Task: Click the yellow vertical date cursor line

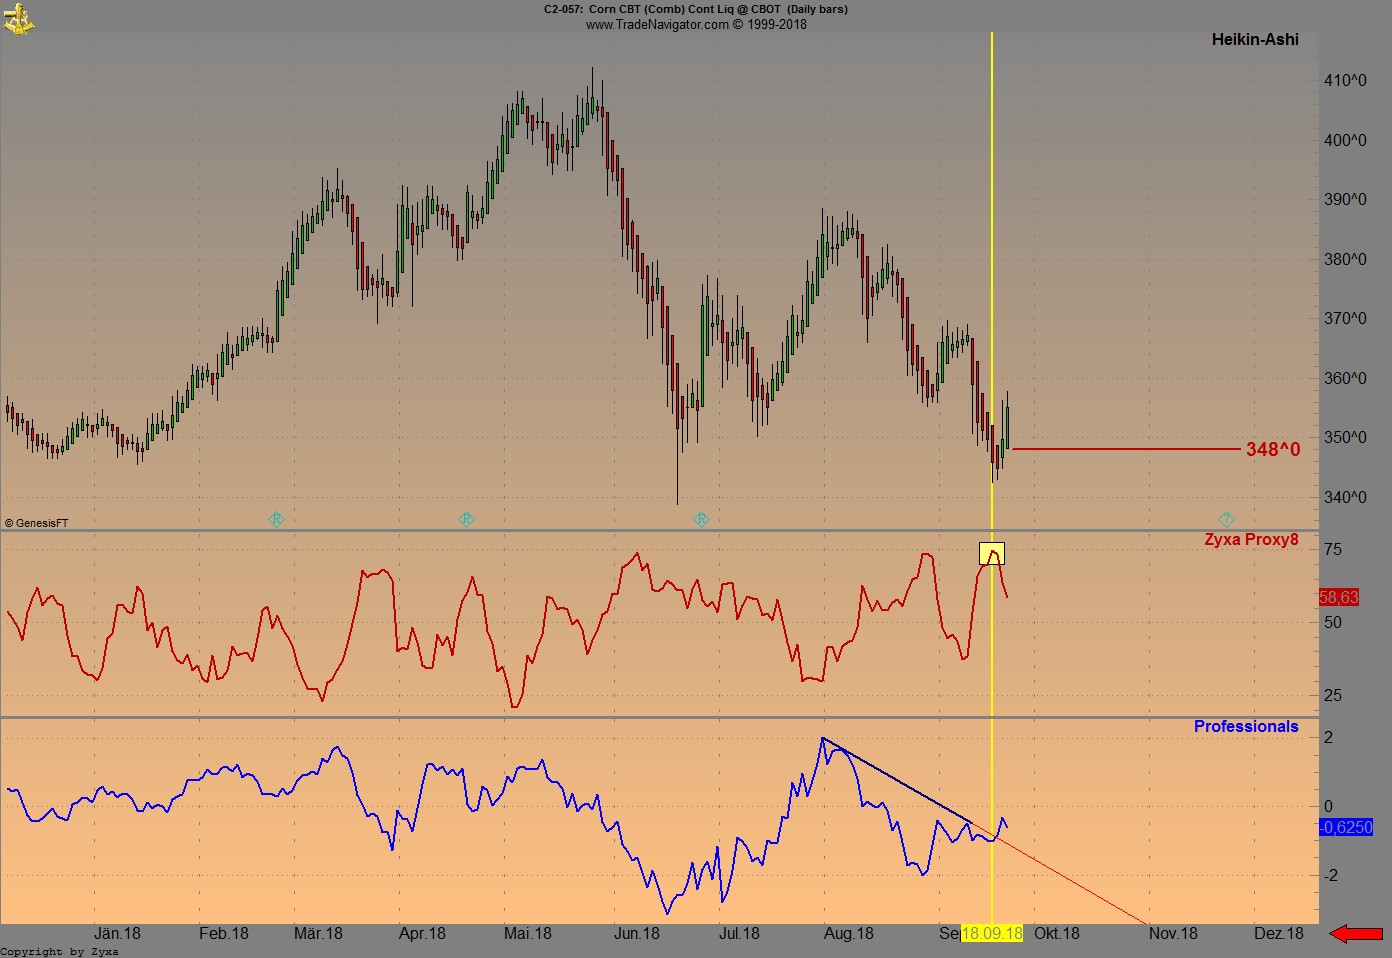Action: [991, 300]
